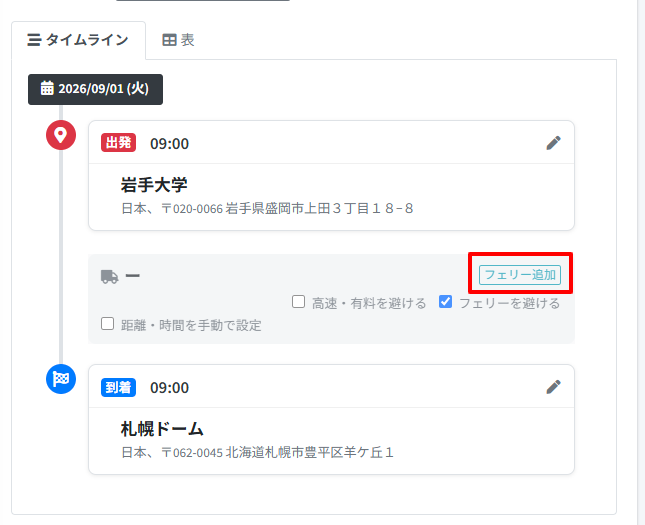Click the 出発 red label badge
This screenshot has height=525, width=645.
(x=118, y=143)
